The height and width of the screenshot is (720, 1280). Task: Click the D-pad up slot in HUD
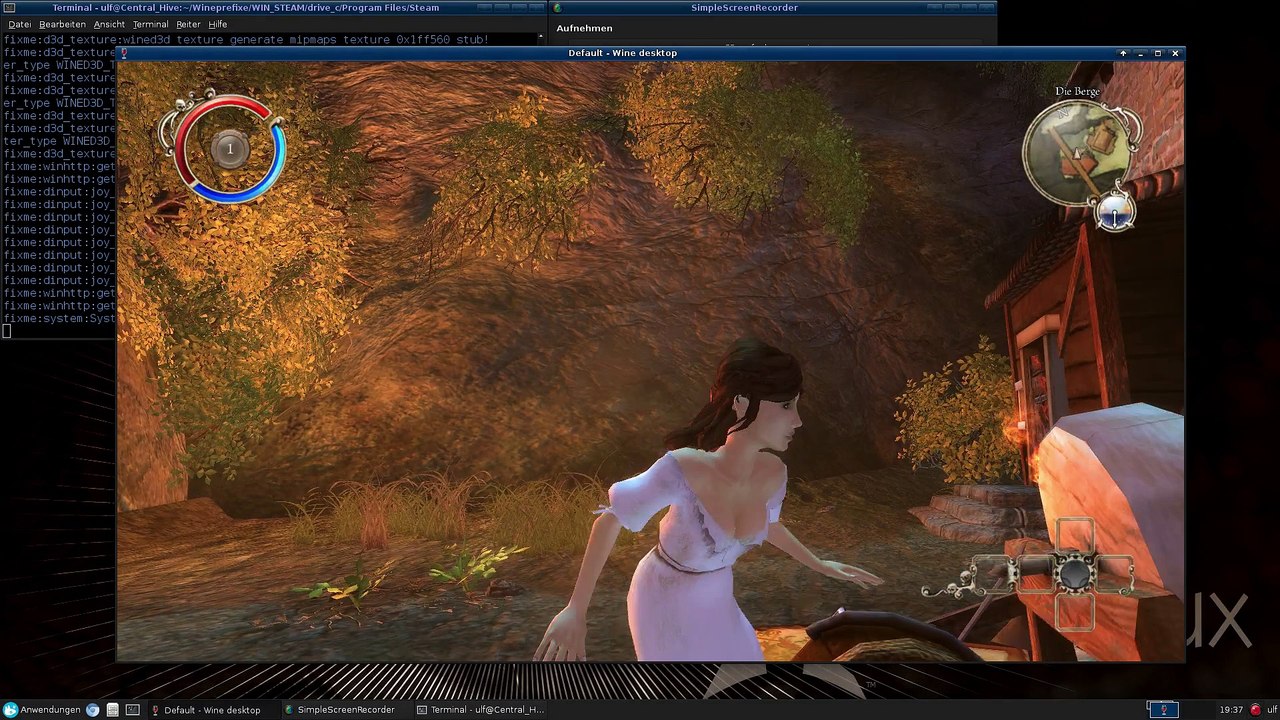[1076, 536]
